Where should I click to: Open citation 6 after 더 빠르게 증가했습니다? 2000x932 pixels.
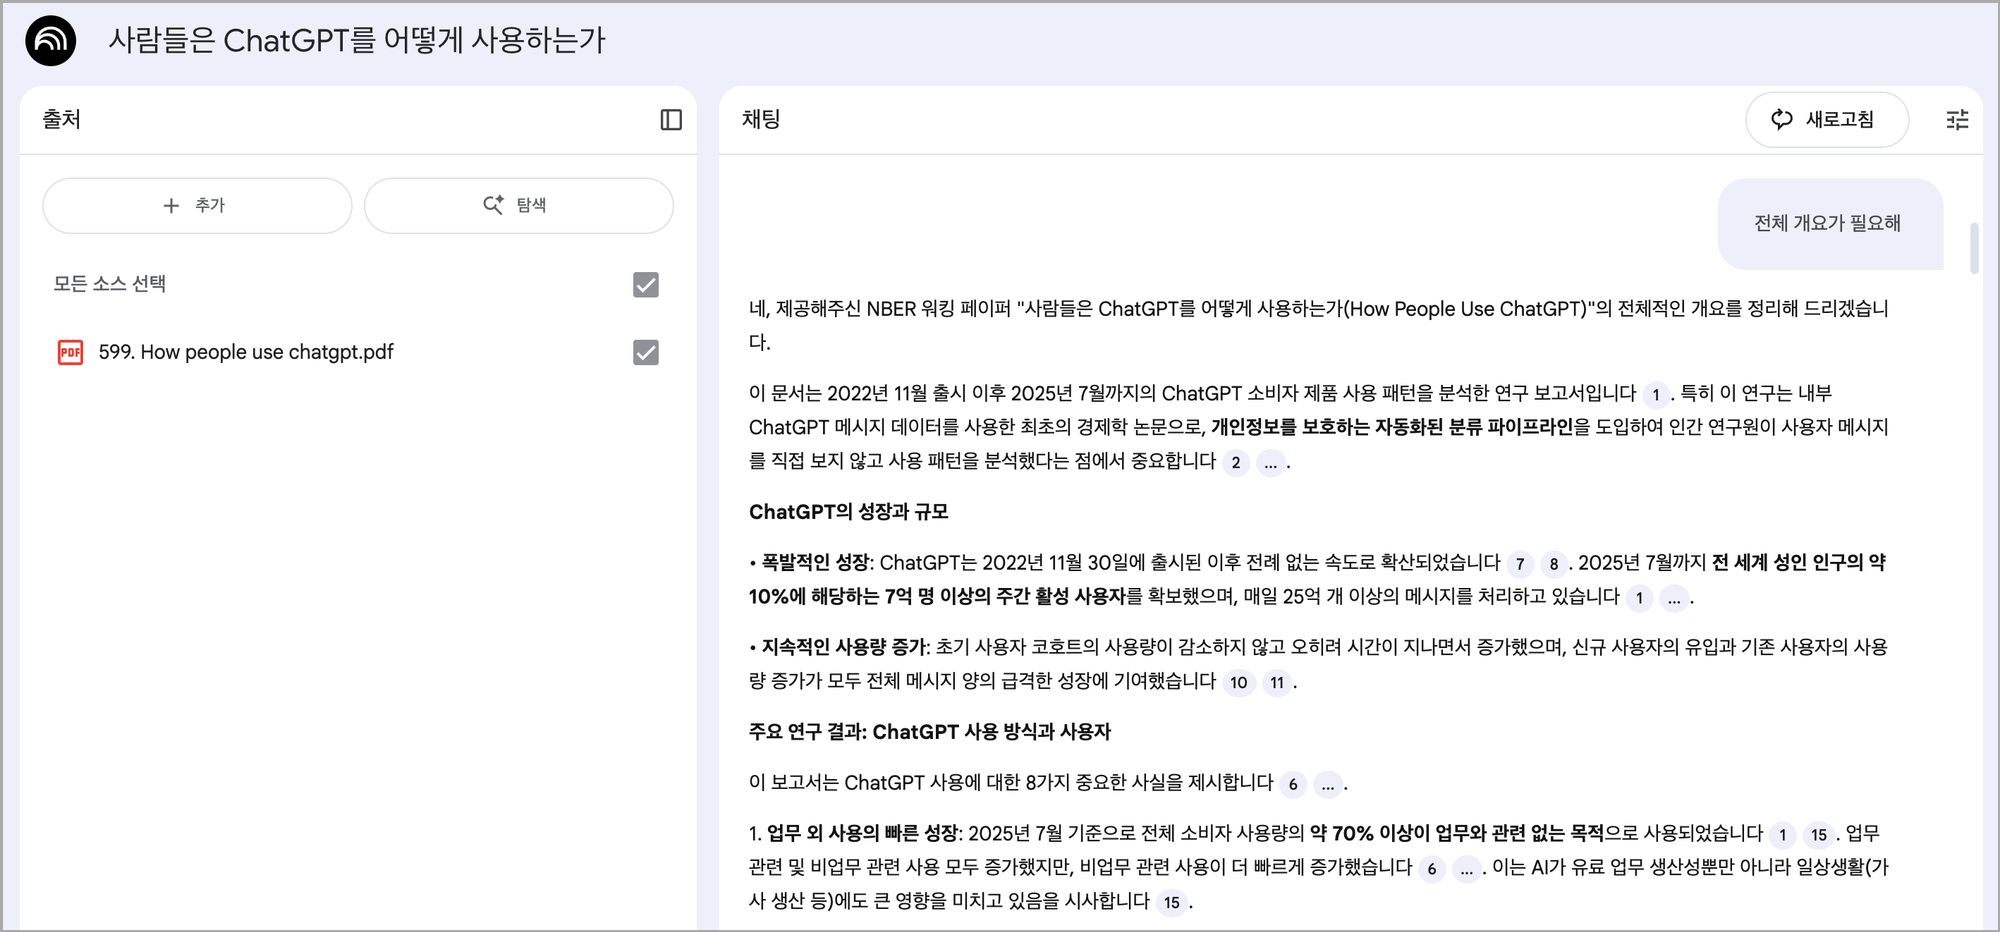[1432, 869]
